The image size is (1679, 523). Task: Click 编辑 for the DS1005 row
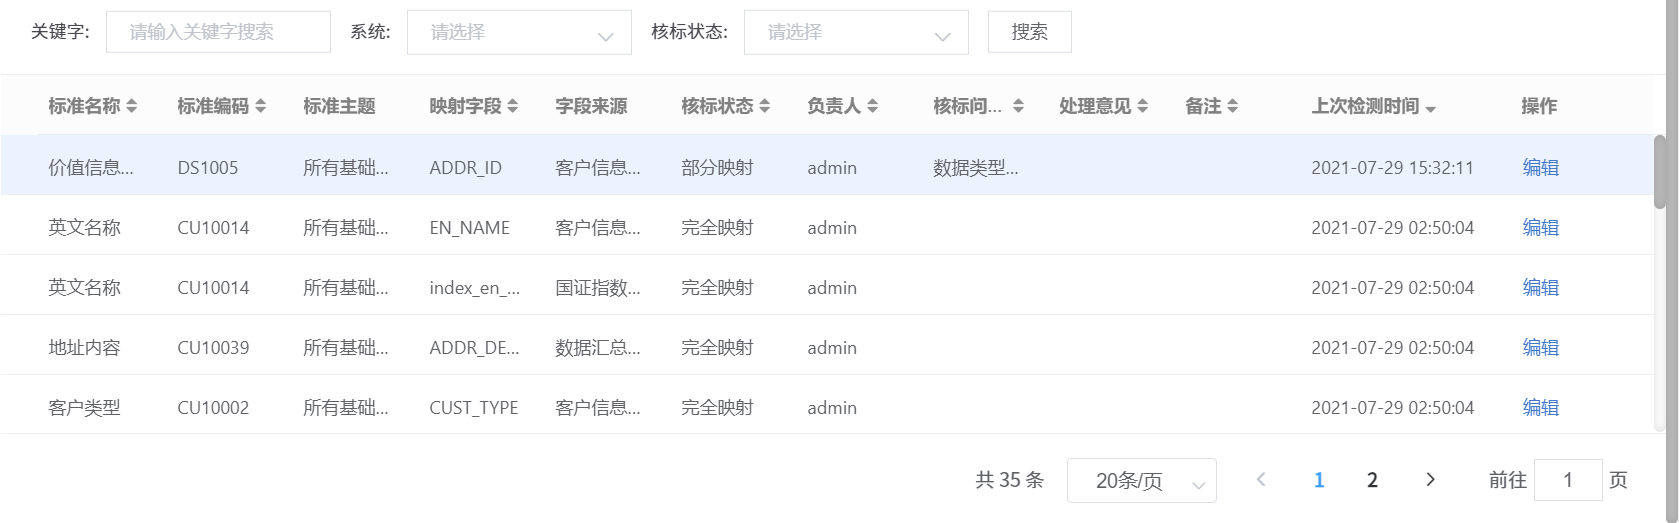tap(1541, 168)
